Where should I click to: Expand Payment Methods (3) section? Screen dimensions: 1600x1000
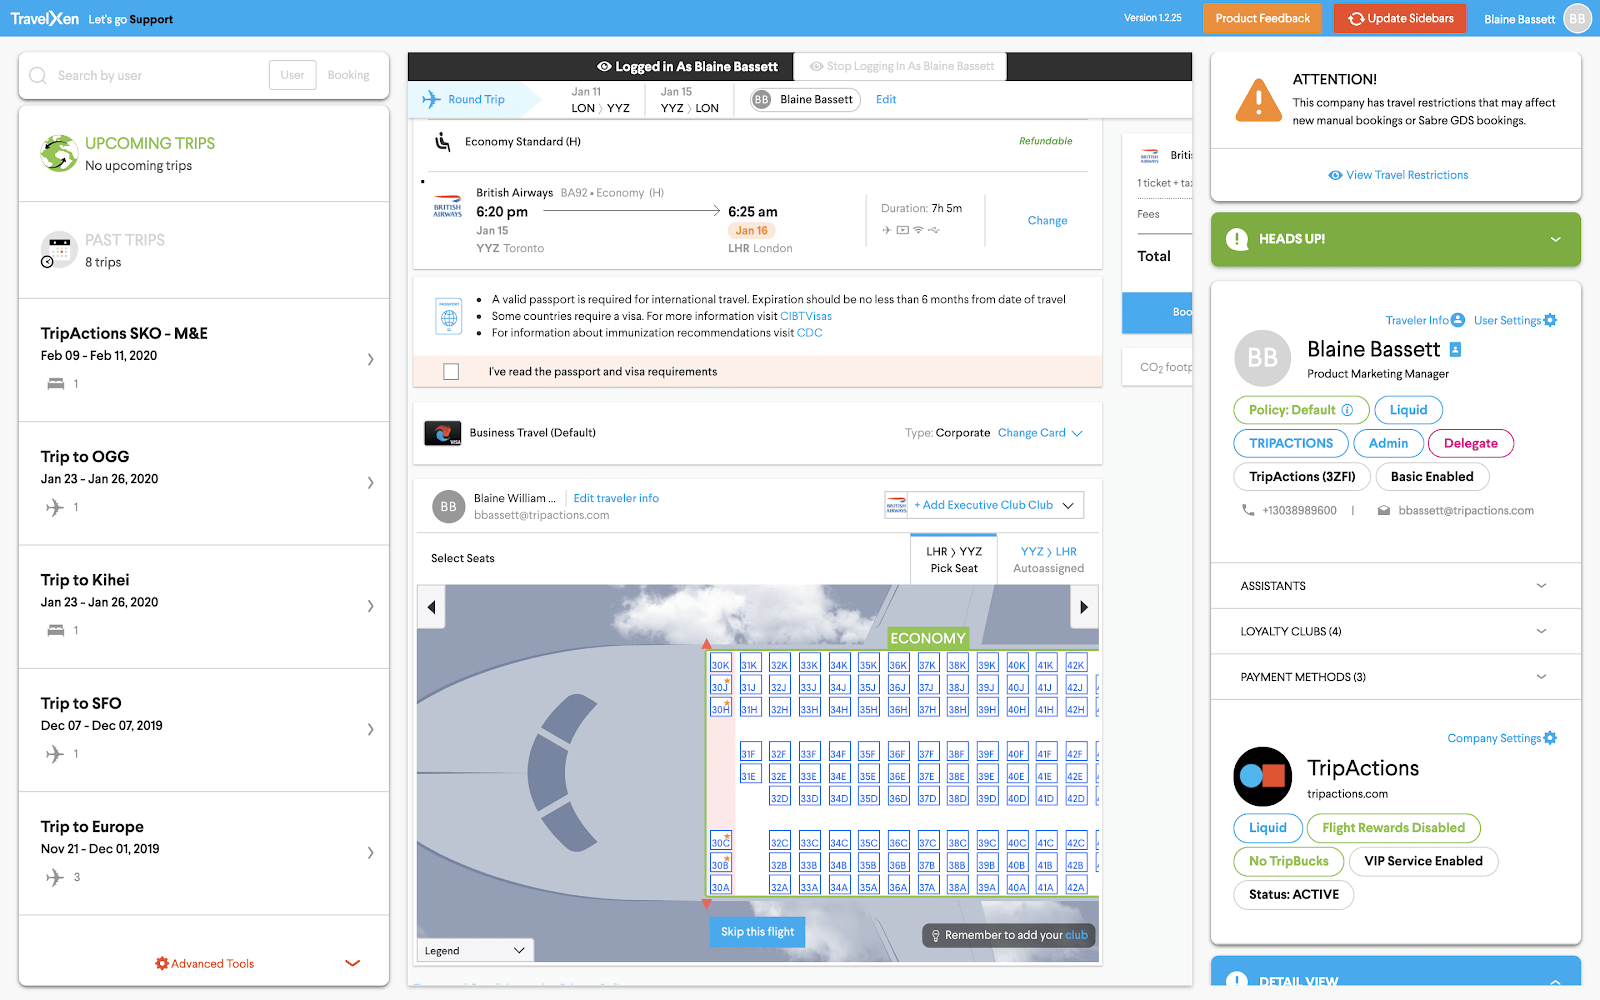click(1395, 677)
